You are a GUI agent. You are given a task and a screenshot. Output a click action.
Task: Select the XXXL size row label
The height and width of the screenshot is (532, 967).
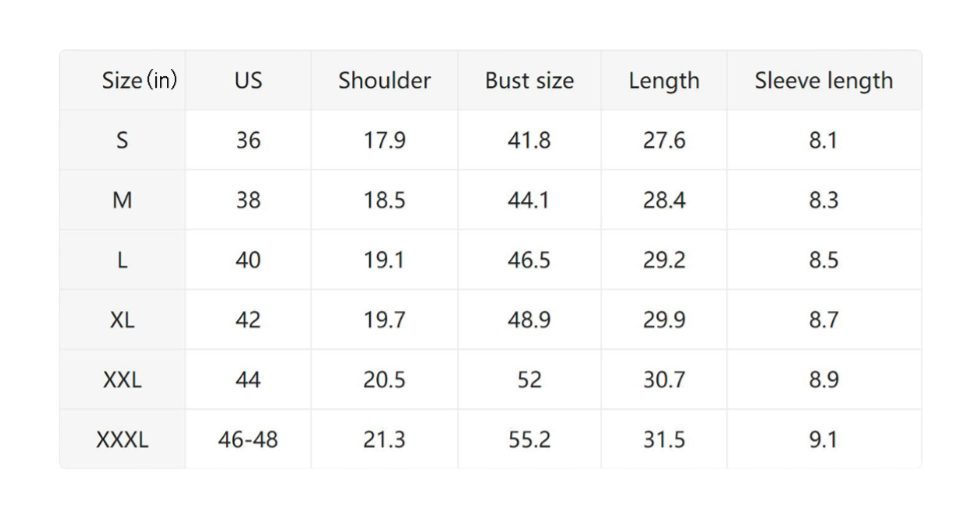pyautogui.click(x=122, y=440)
